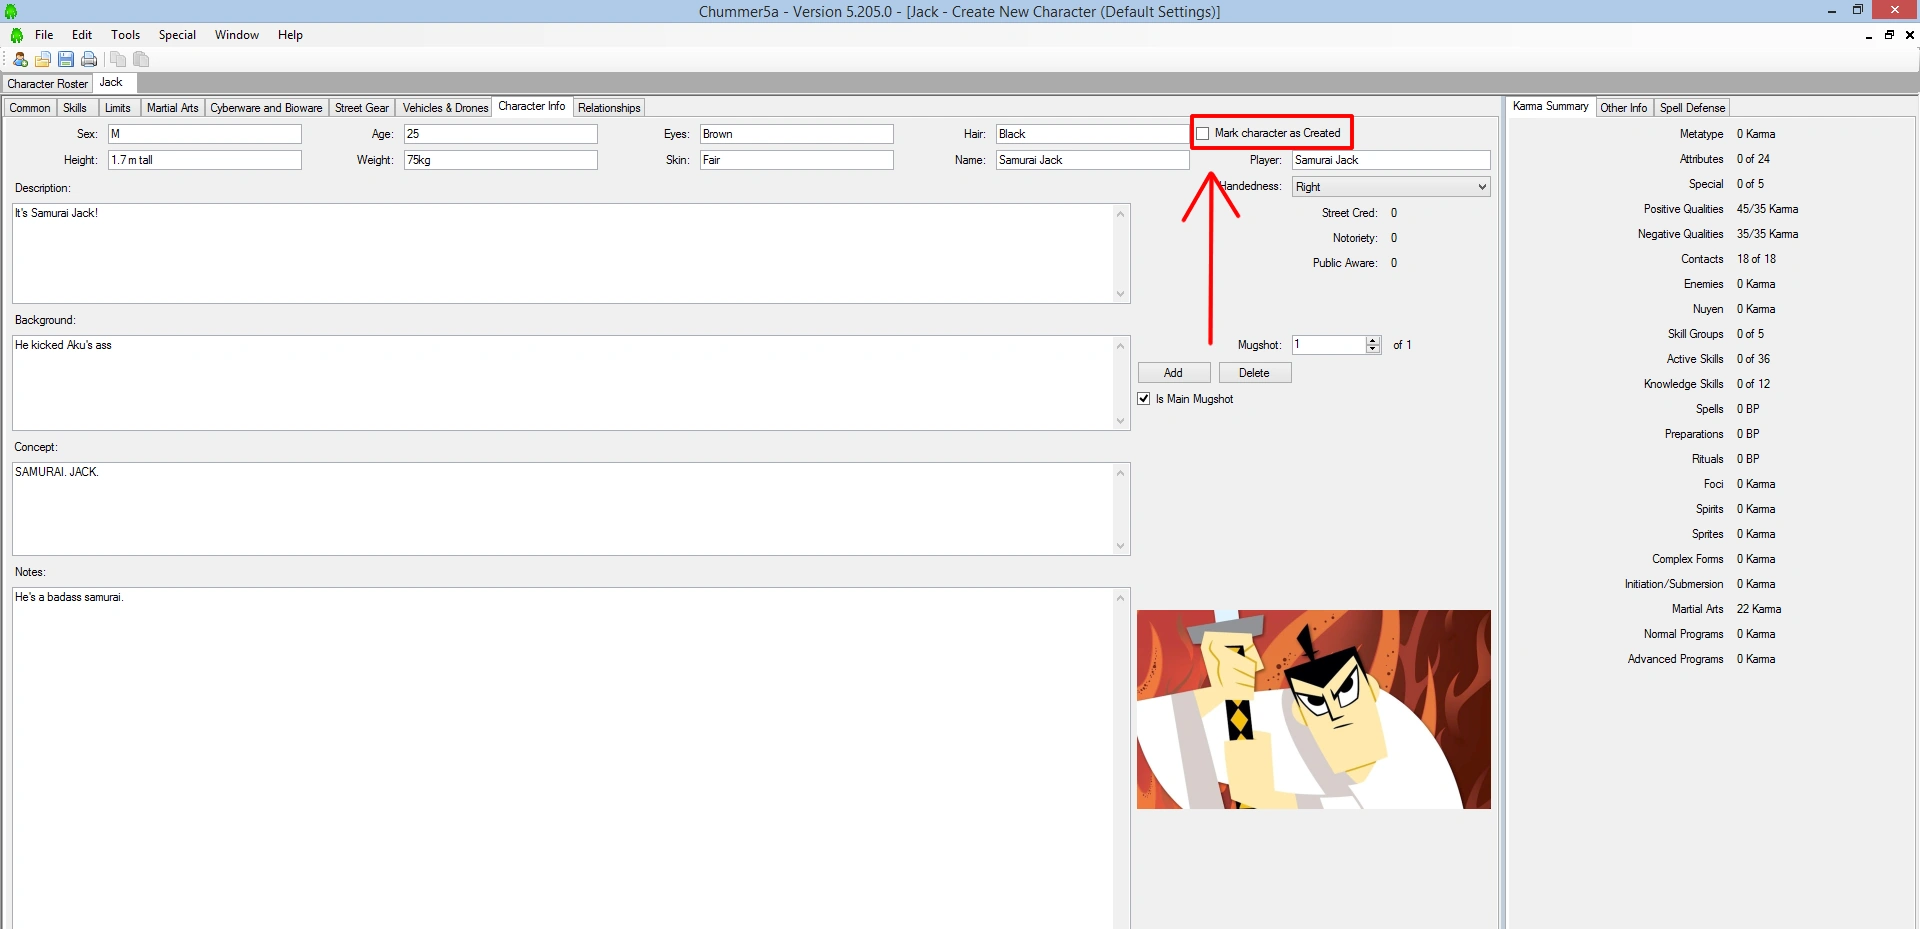Click the Sex input field

pyautogui.click(x=205, y=134)
